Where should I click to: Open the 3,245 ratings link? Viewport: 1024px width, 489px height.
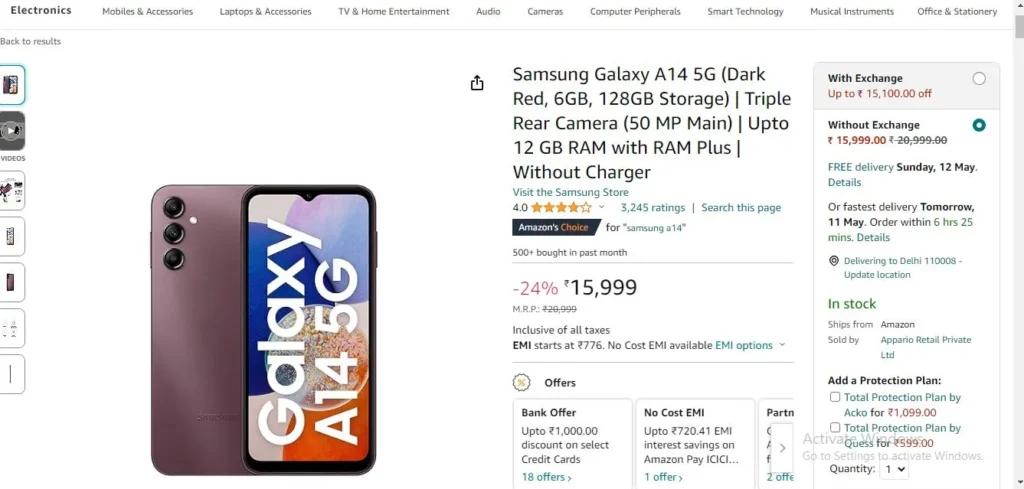(x=652, y=208)
